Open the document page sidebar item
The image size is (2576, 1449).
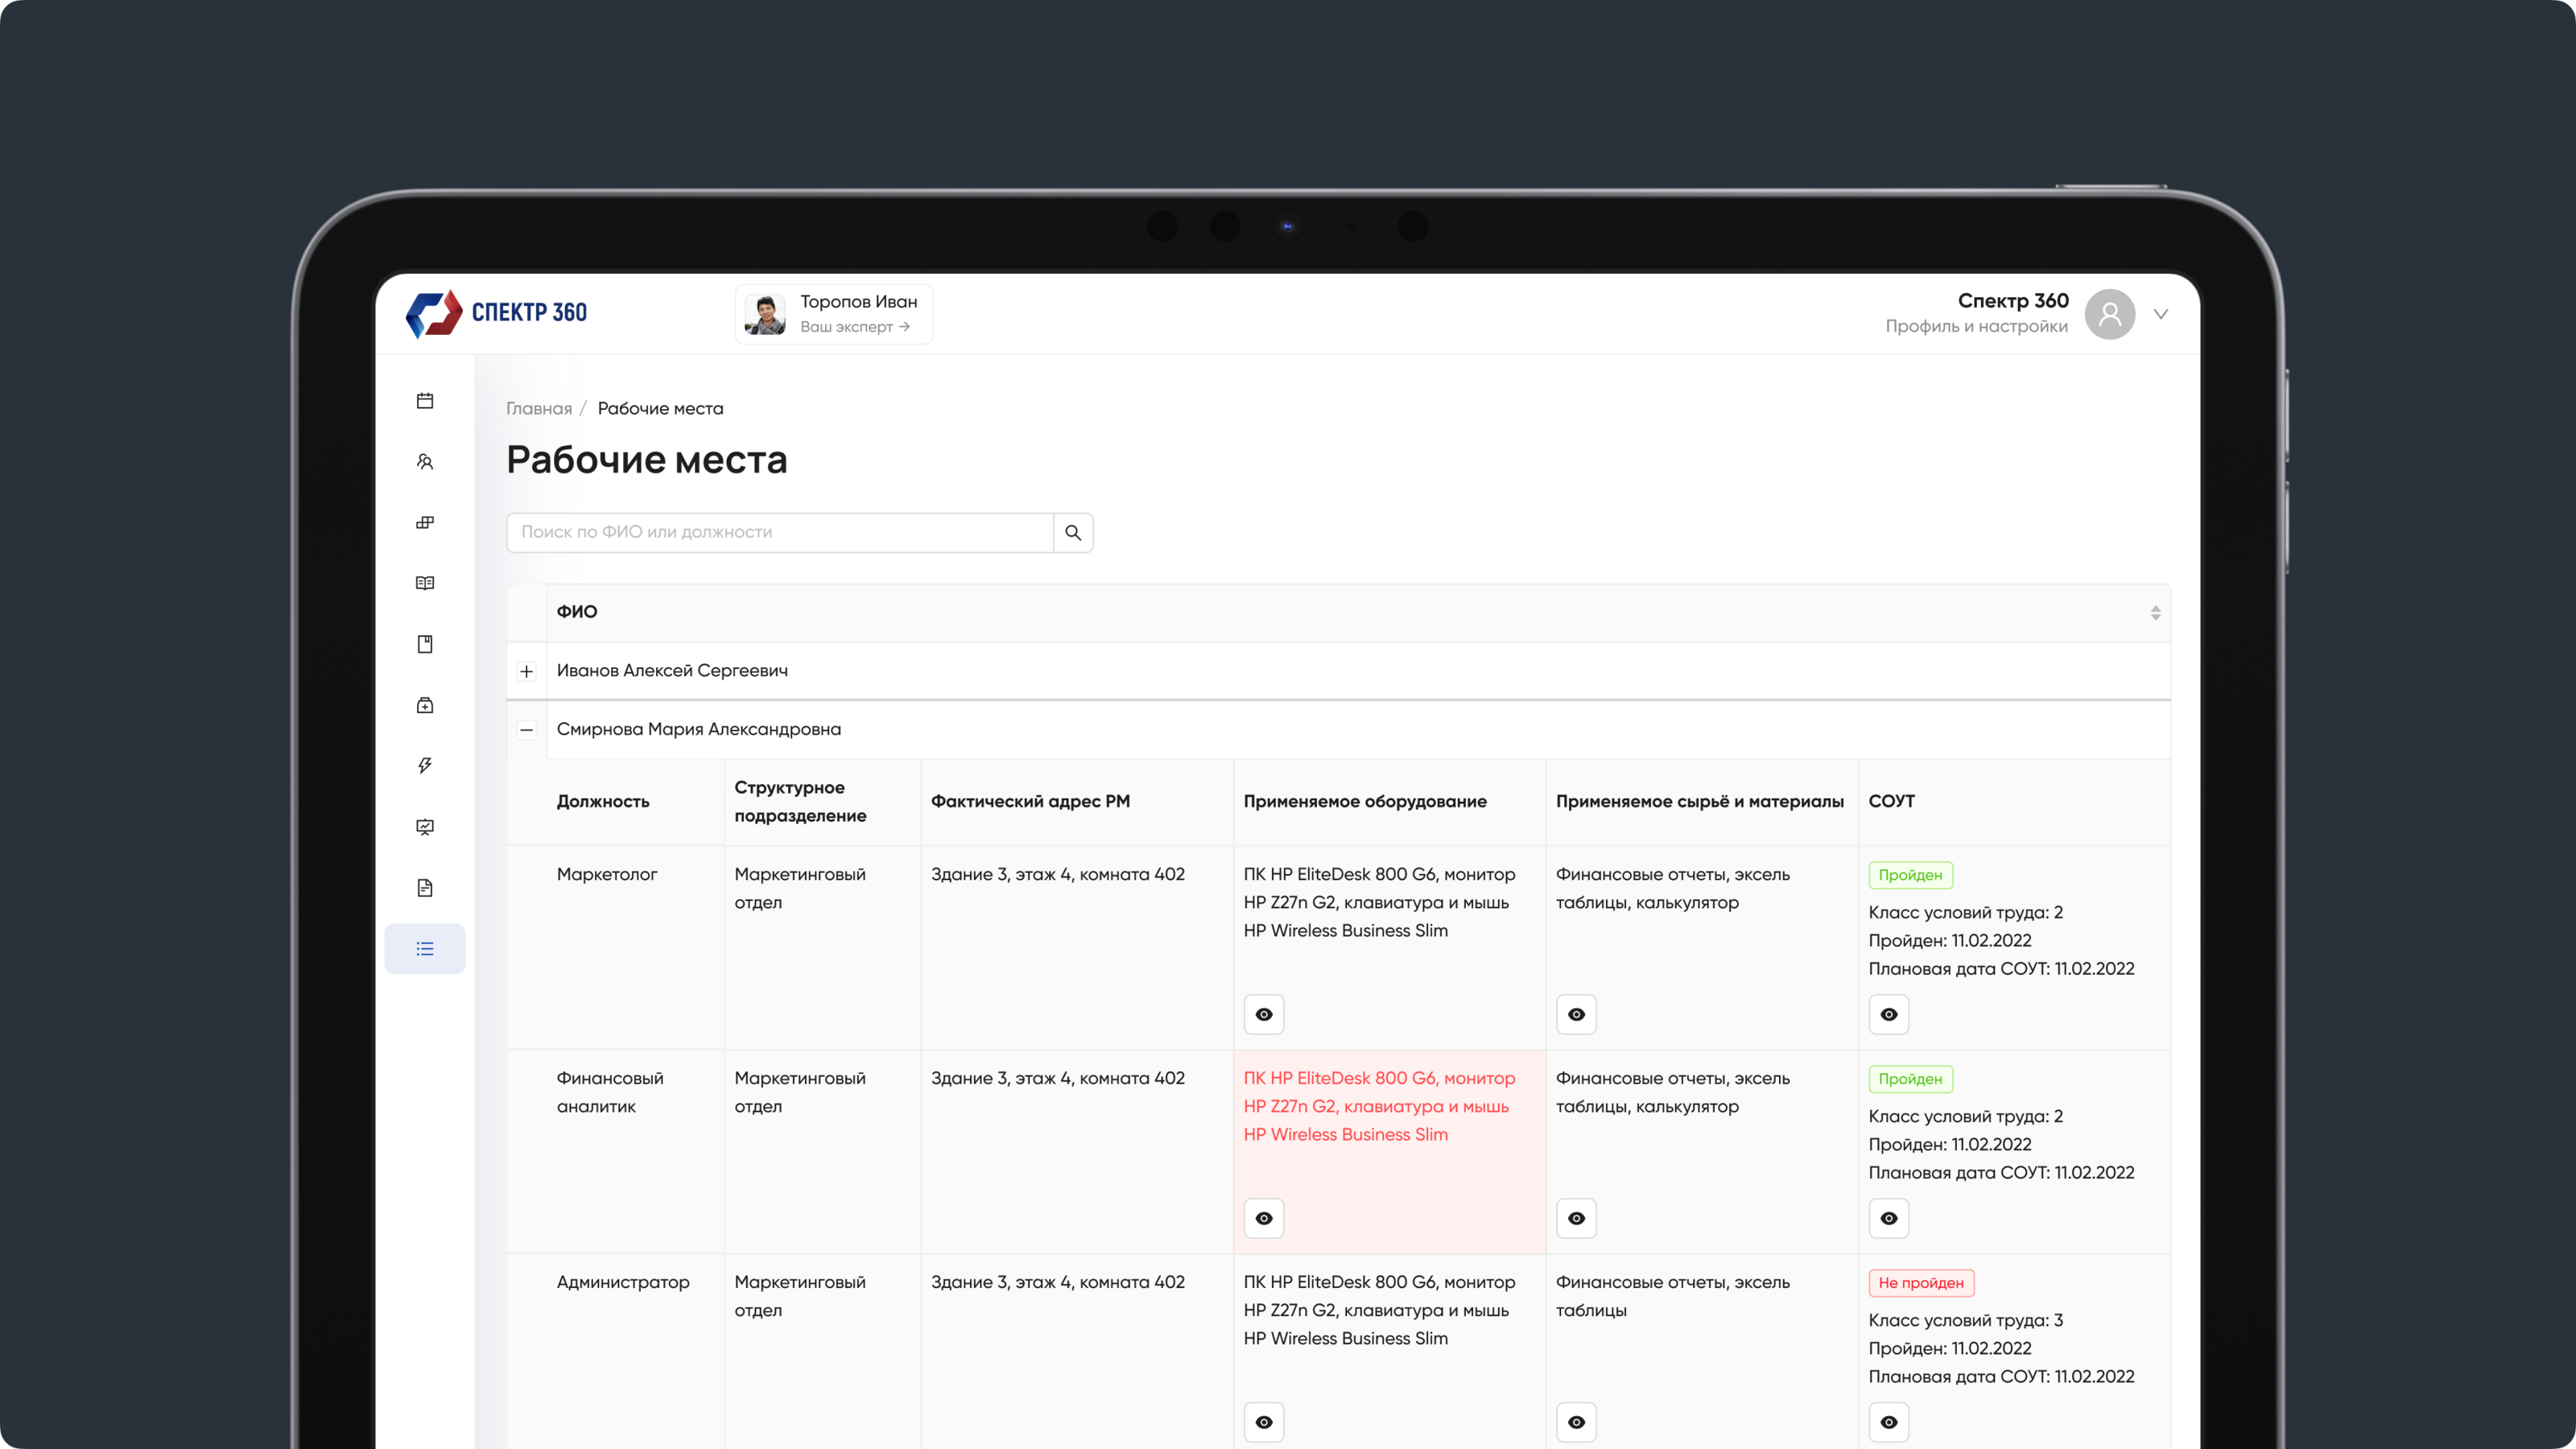click(425, 888)
